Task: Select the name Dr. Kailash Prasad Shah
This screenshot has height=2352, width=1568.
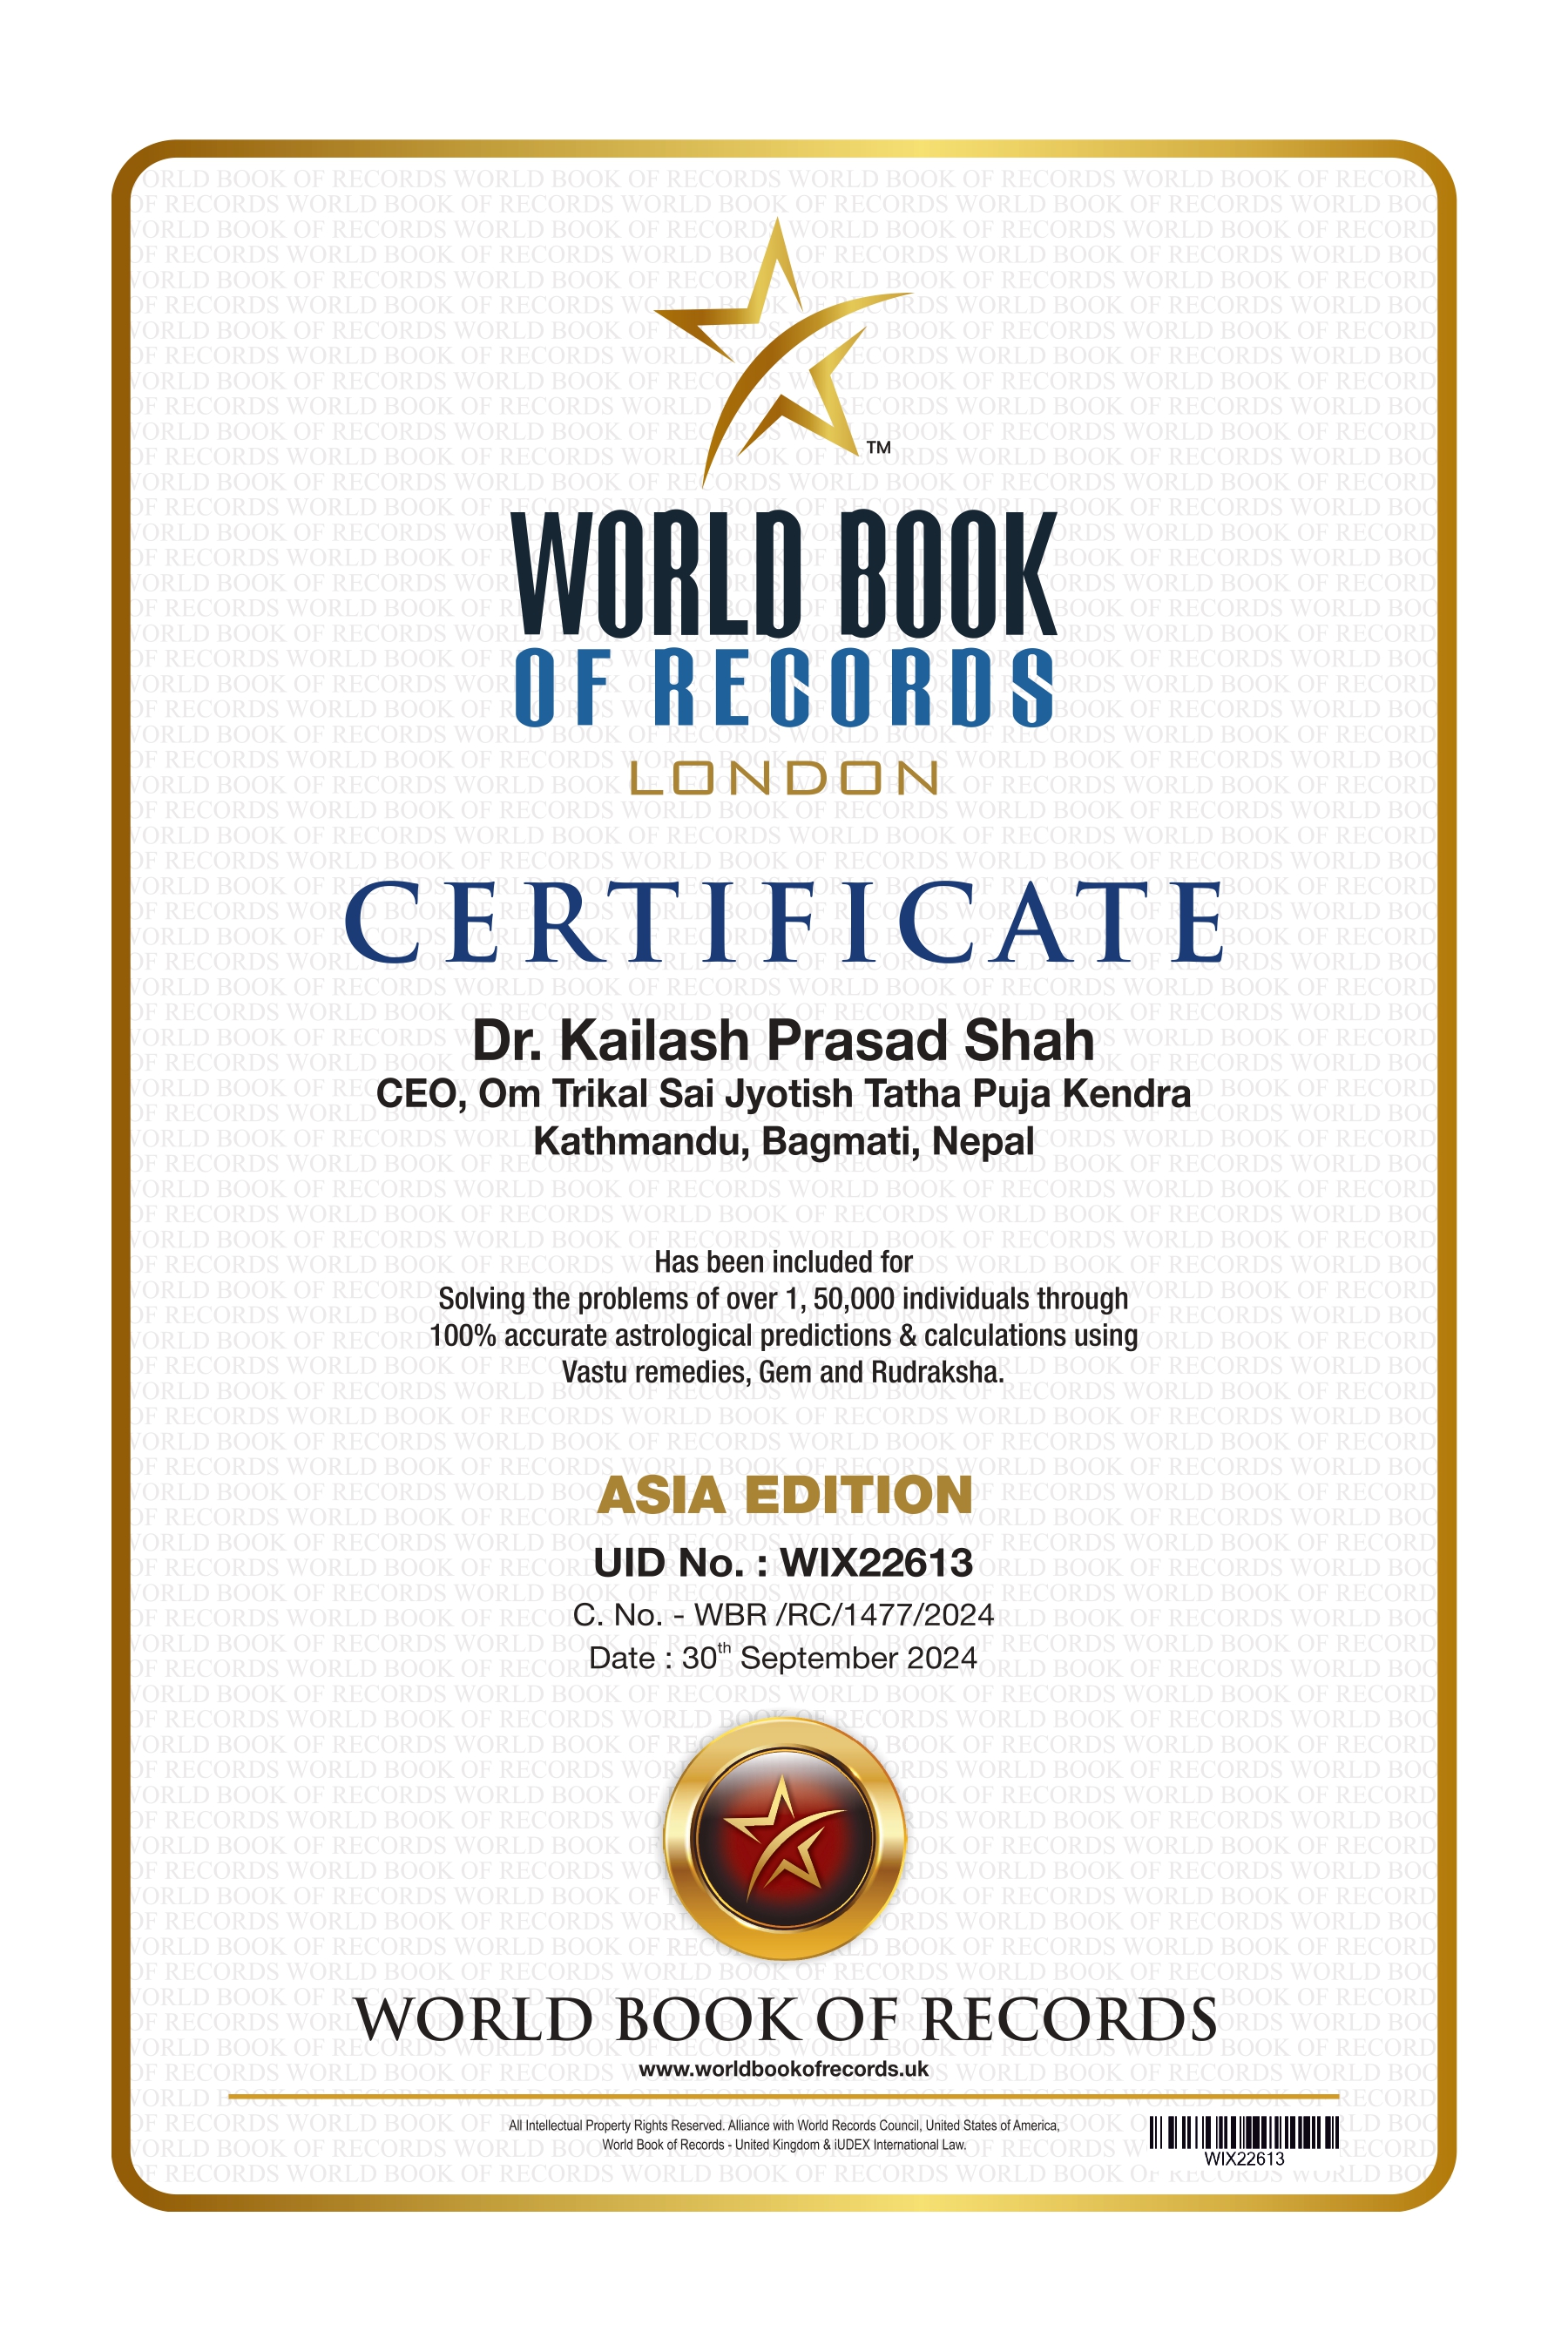Action: [783, 1041]
